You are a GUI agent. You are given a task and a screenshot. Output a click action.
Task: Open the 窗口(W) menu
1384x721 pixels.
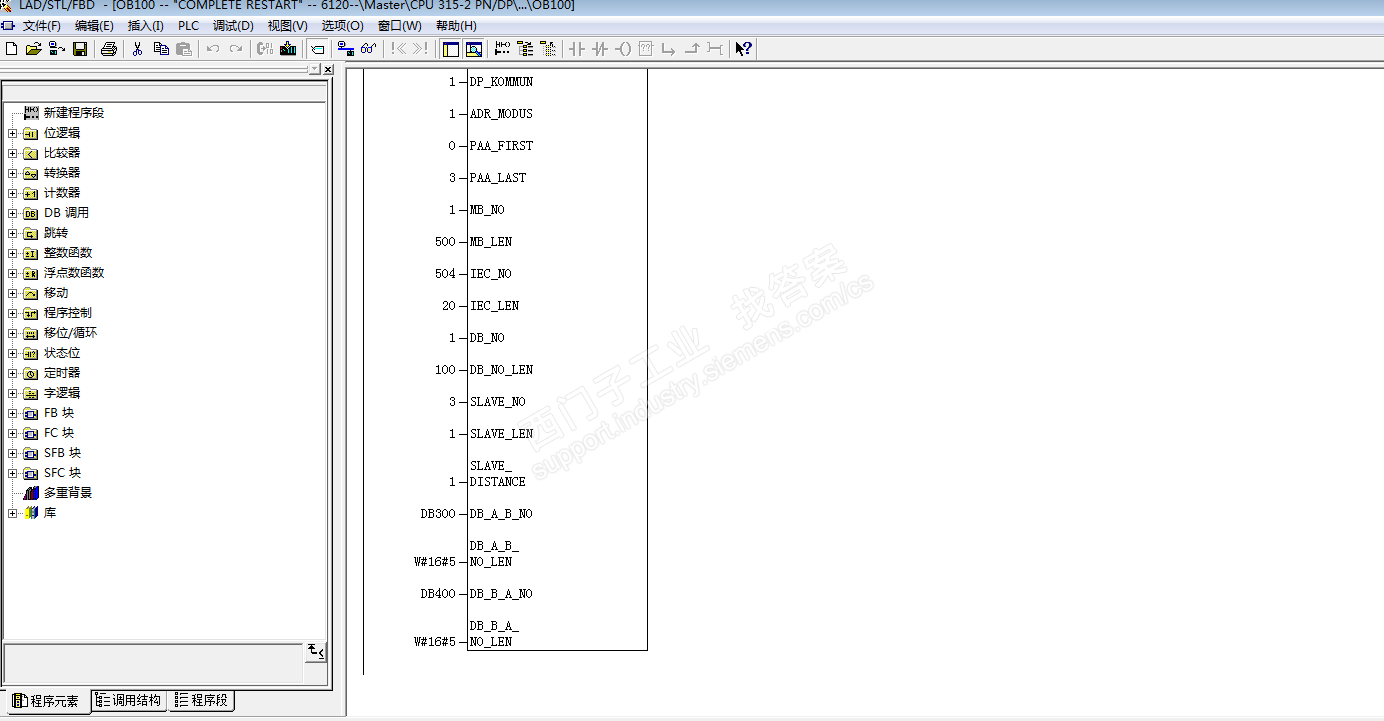400,25
